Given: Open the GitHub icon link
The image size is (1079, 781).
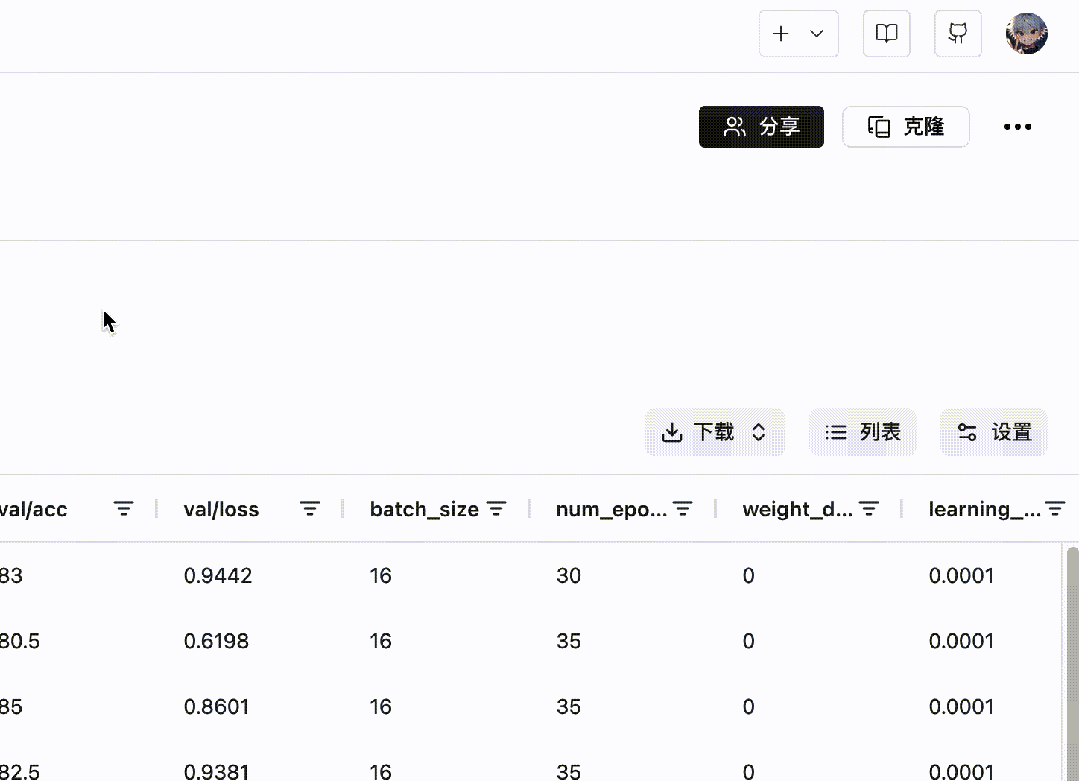Looking at the screenshot, I should click(957, 34).
